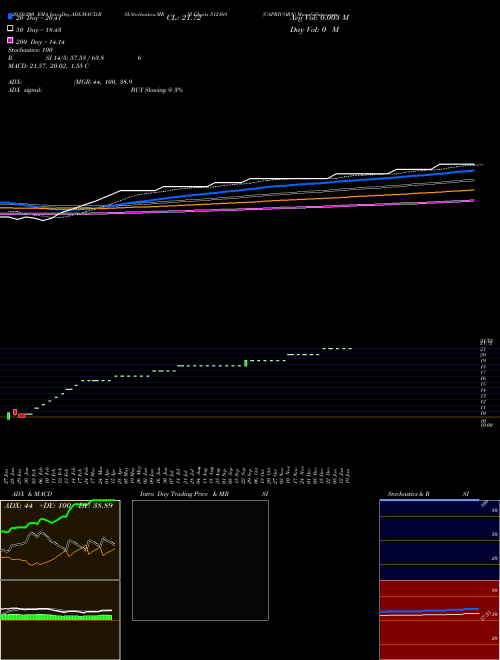
Task: Click the tall green candle at 22 Sep
Action: click(x=246, y=363)
